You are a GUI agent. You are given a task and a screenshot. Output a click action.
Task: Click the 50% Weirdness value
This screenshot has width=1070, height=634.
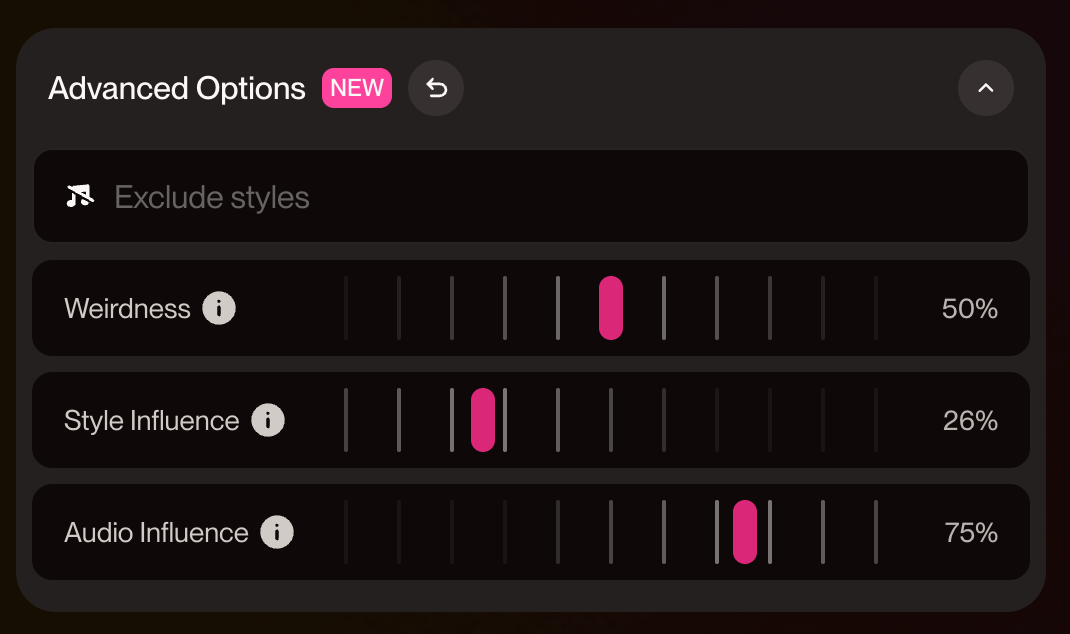tap(969, 308)
